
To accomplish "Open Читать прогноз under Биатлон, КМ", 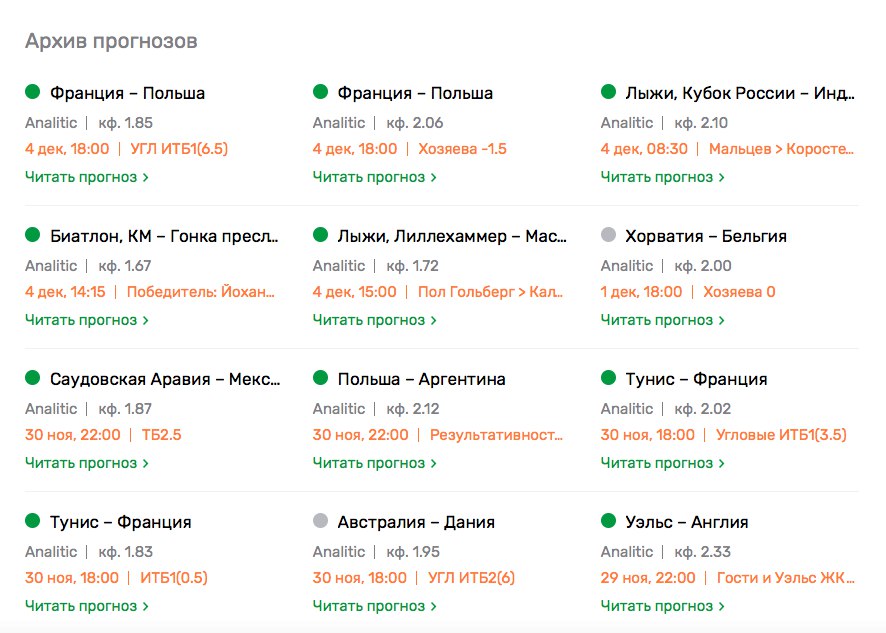I will click(x=86, y=320).
